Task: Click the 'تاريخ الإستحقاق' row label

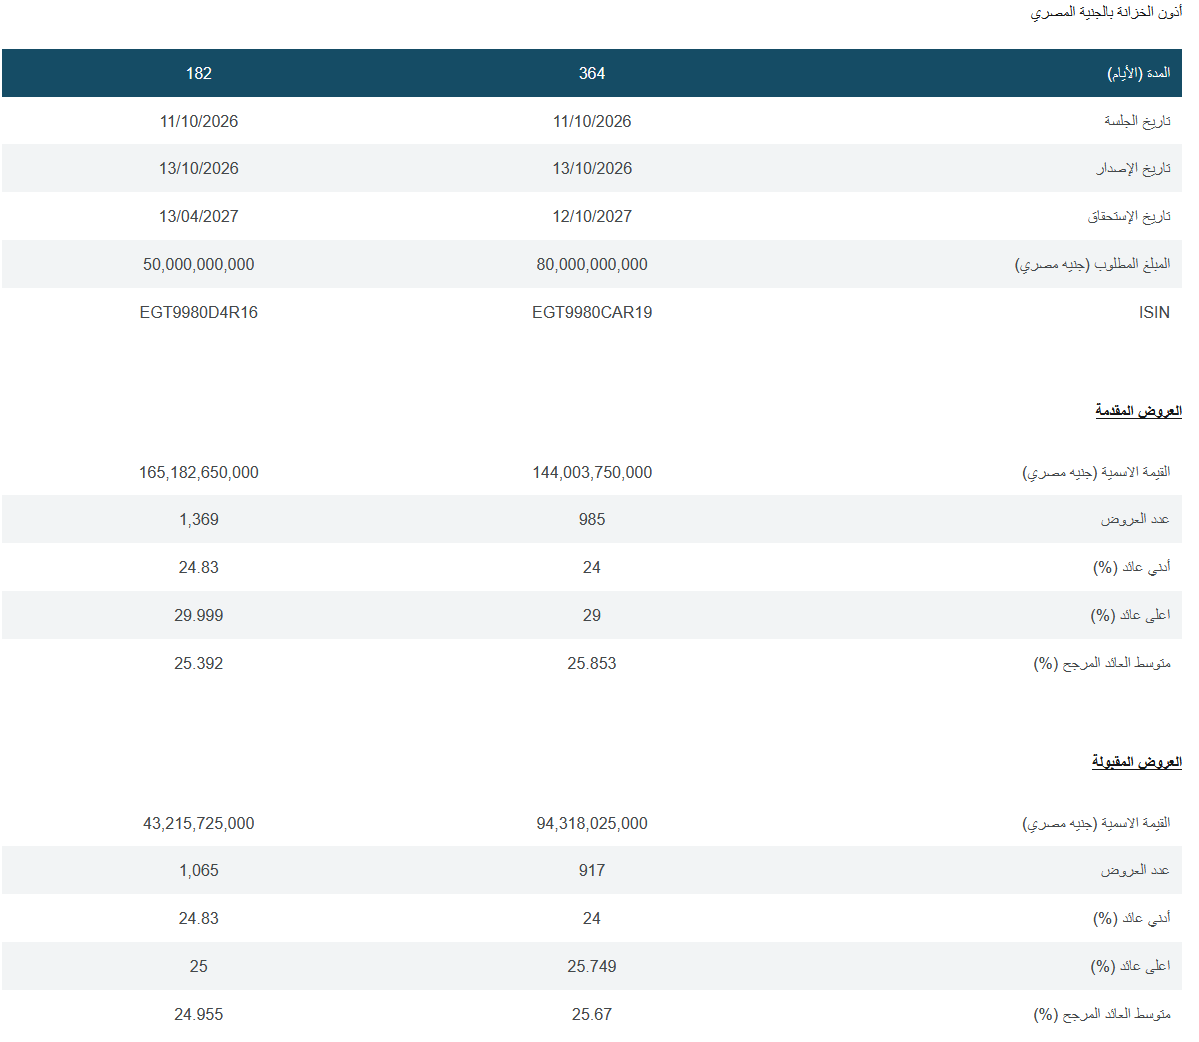Action: (1129, 216)
